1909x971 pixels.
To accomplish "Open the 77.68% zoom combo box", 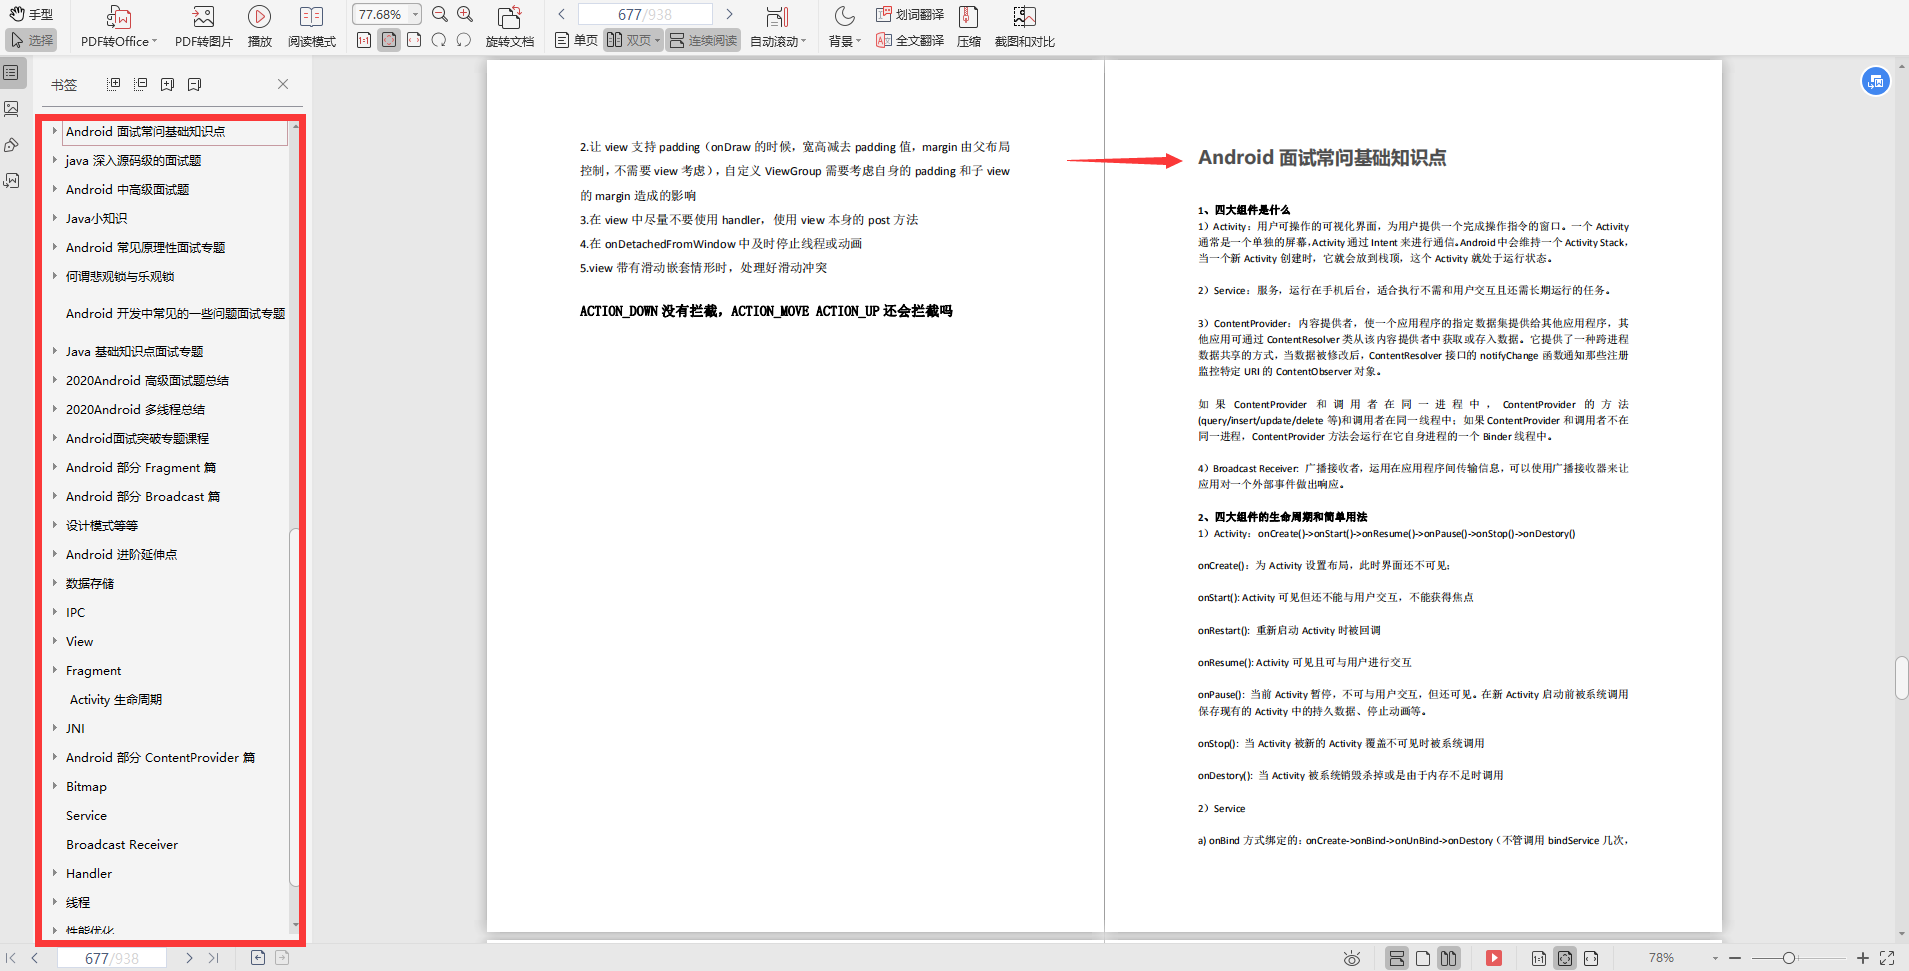I will pyautogui.click(x=386, y=14).
